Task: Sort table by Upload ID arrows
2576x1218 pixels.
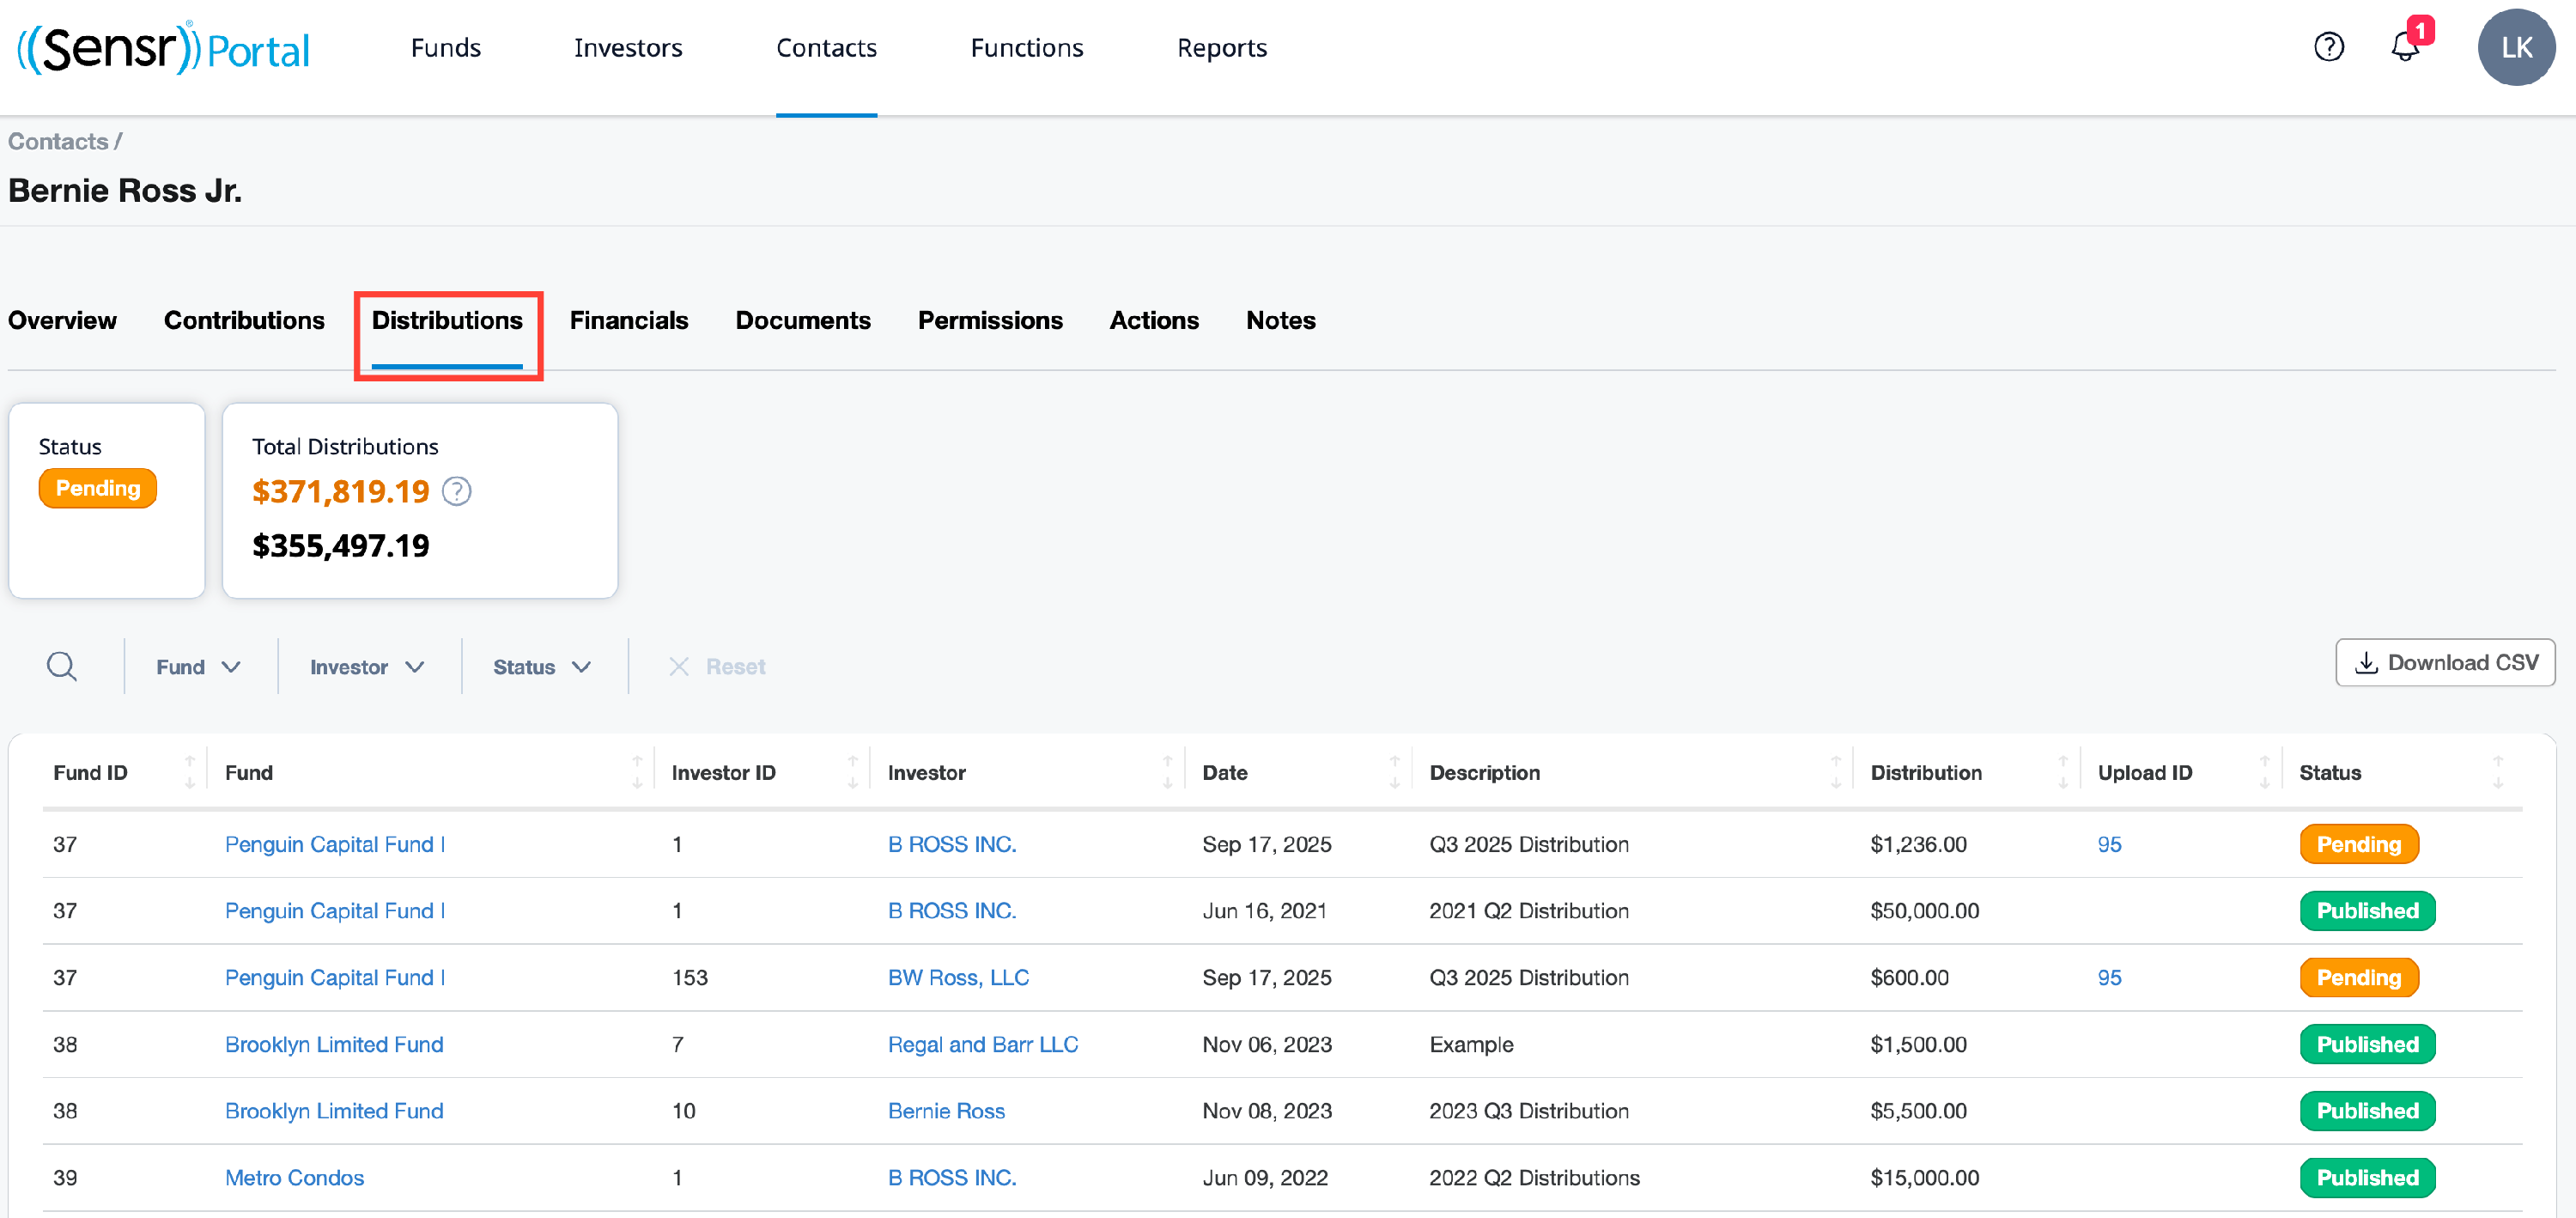Action: pos(2264,773)
